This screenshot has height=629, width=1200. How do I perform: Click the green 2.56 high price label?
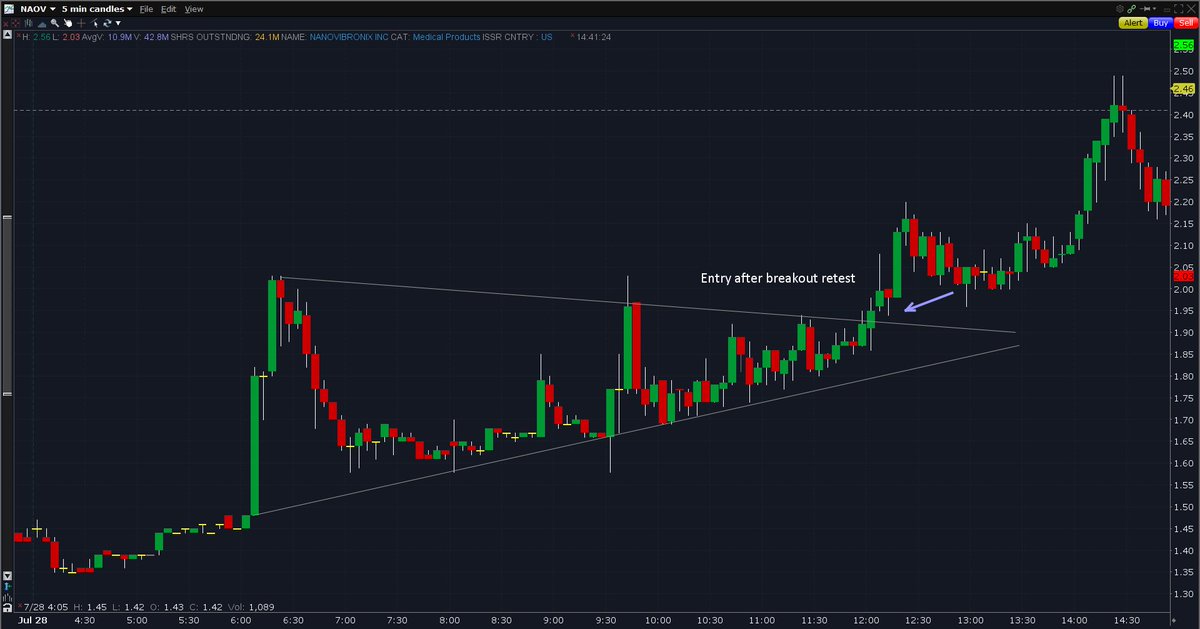tap(1184, 46)
